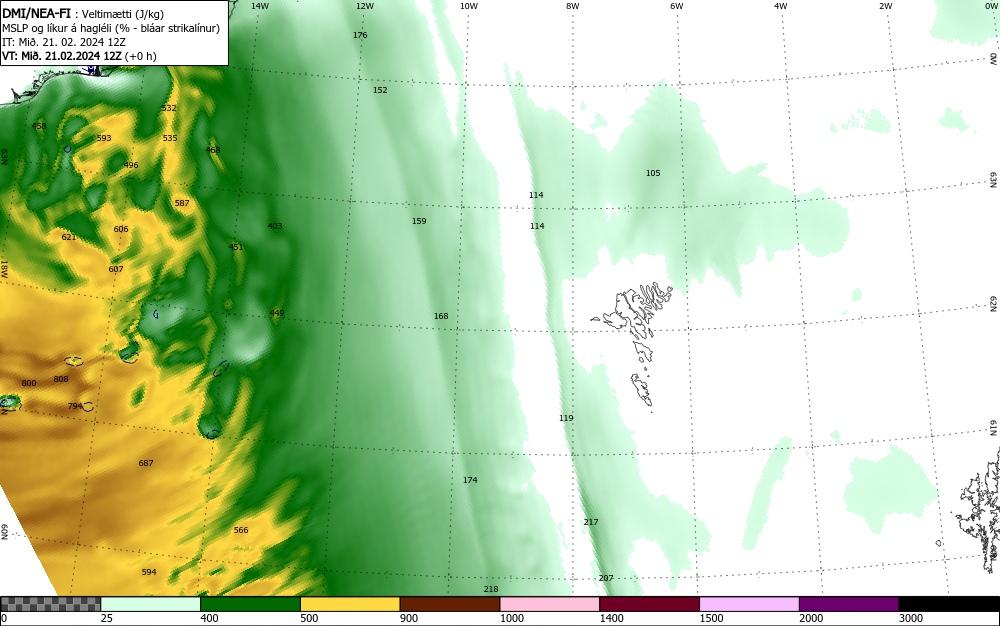This screenshot has width=1000, height=626.
Task: Click the map value "152"
Action: click(x=380, y=90)
